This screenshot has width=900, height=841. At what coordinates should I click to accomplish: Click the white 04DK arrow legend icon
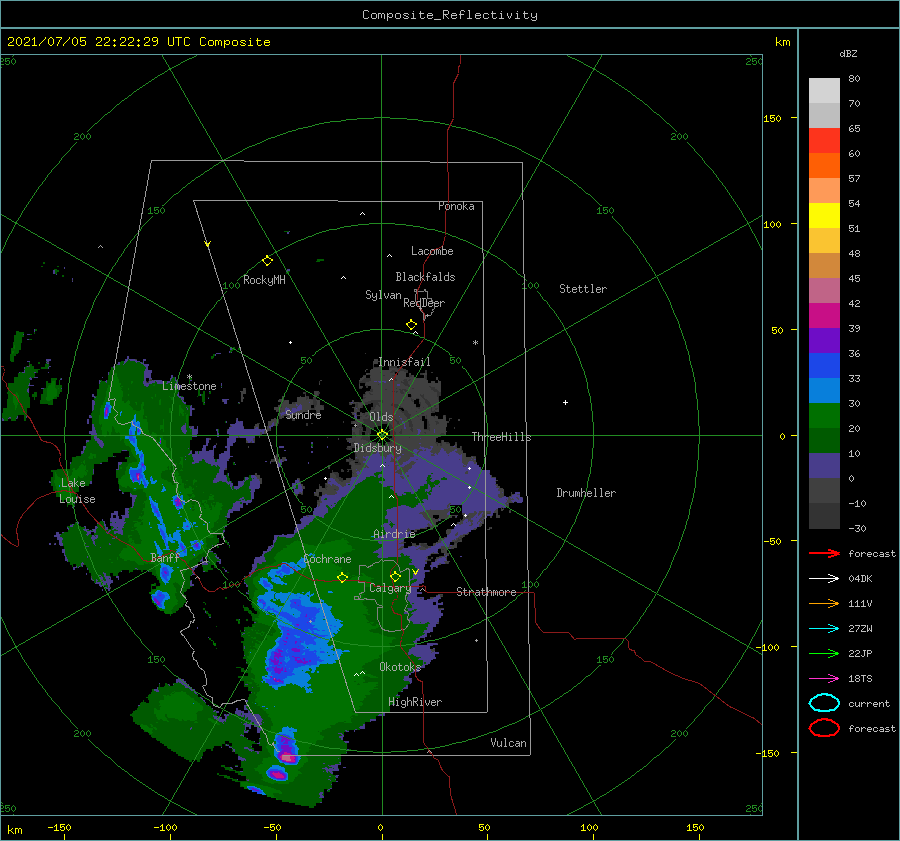tap(824, 579)
